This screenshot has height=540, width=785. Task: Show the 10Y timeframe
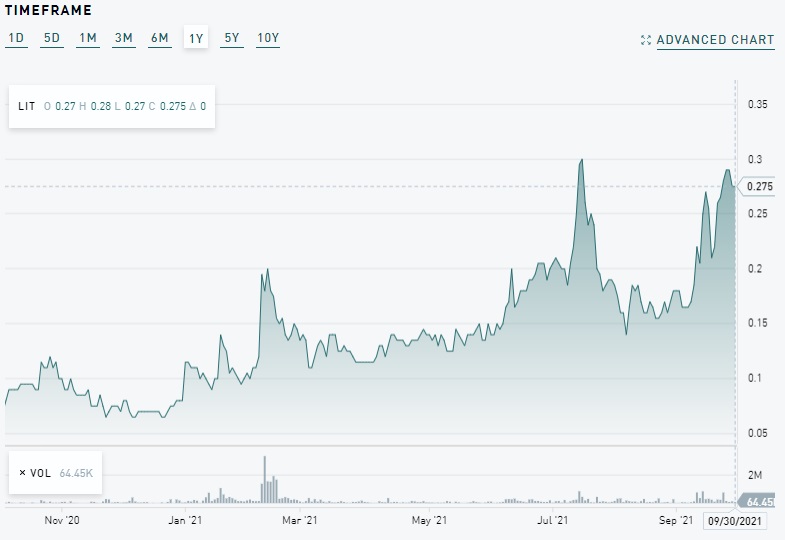(x=268, y=38)
